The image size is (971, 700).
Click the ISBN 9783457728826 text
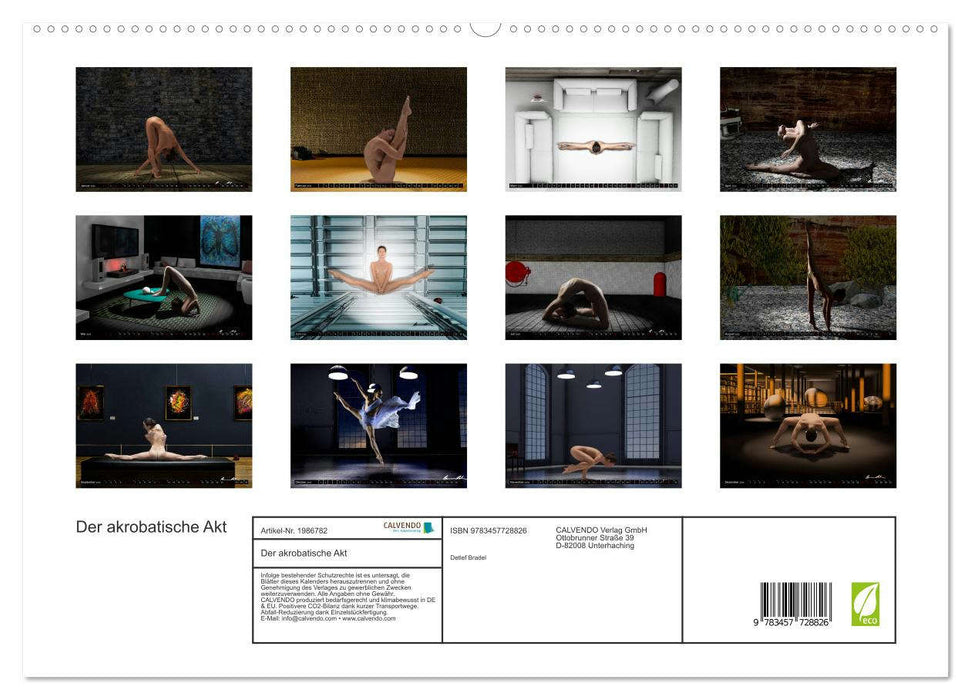[488, 530]
